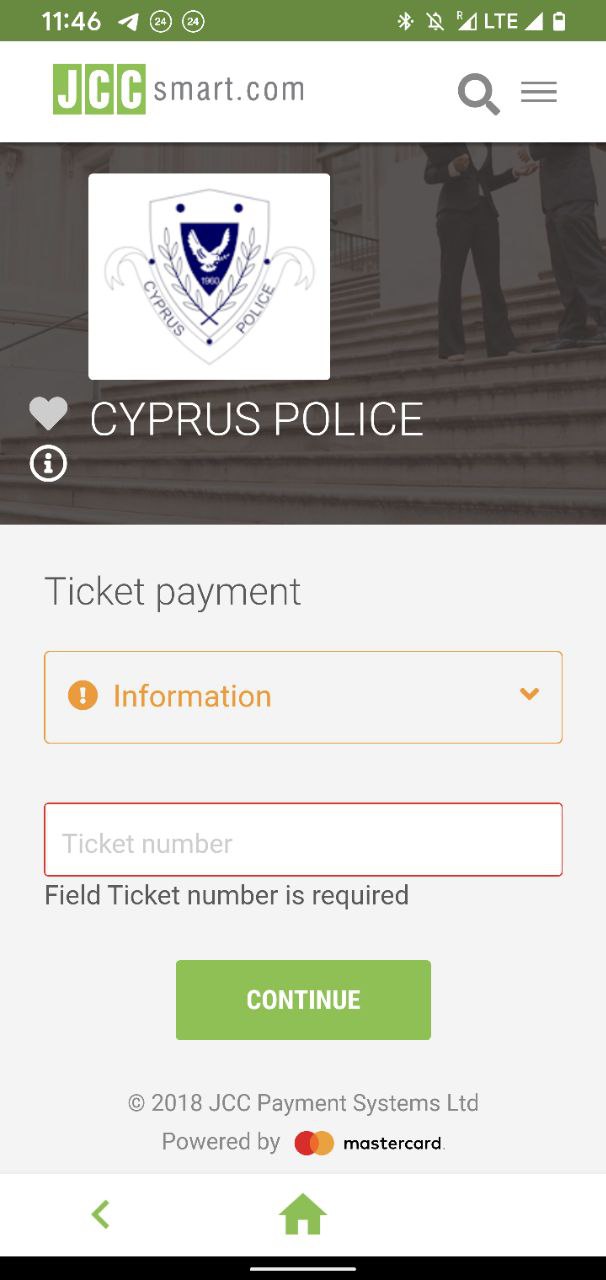Focus the Ticket number field

(x=303, y=841)
